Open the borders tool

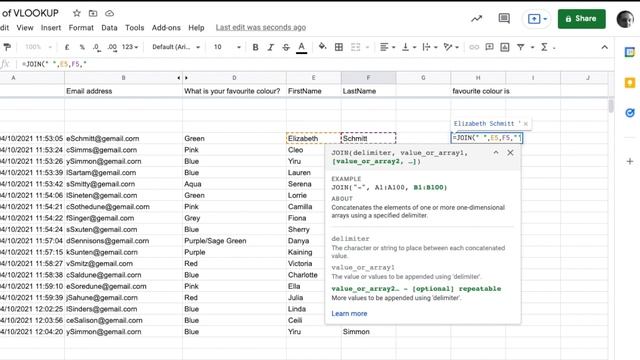pyautogui.click(x=339, y=47)
